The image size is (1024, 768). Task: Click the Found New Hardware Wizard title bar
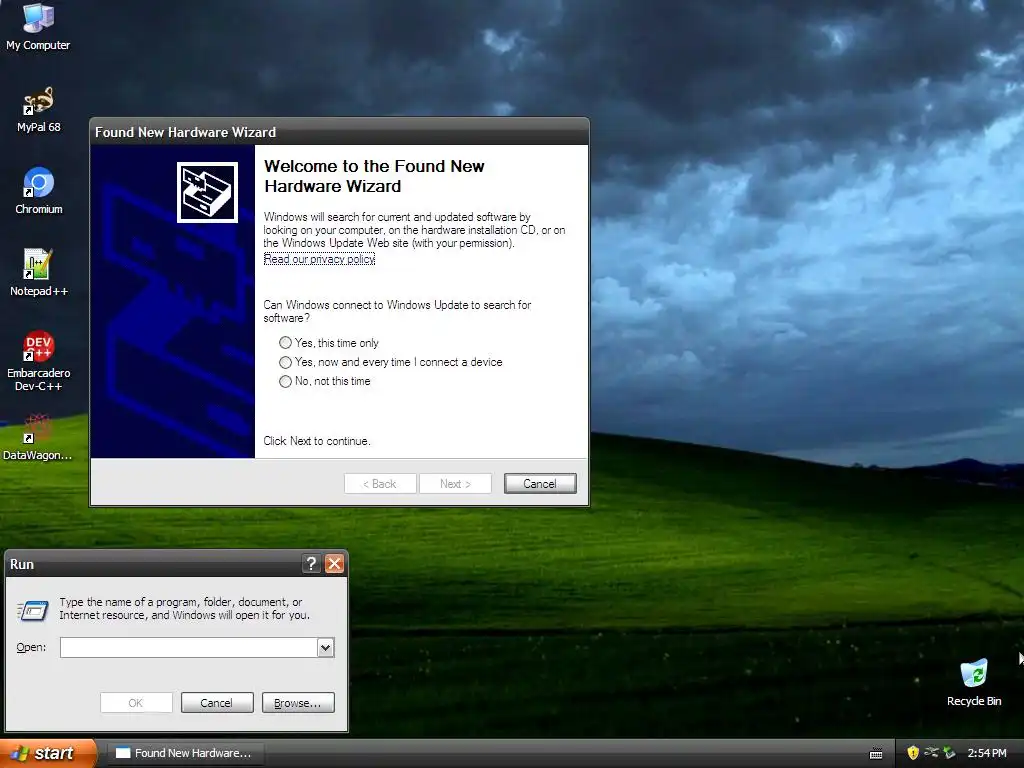(339, 132)
